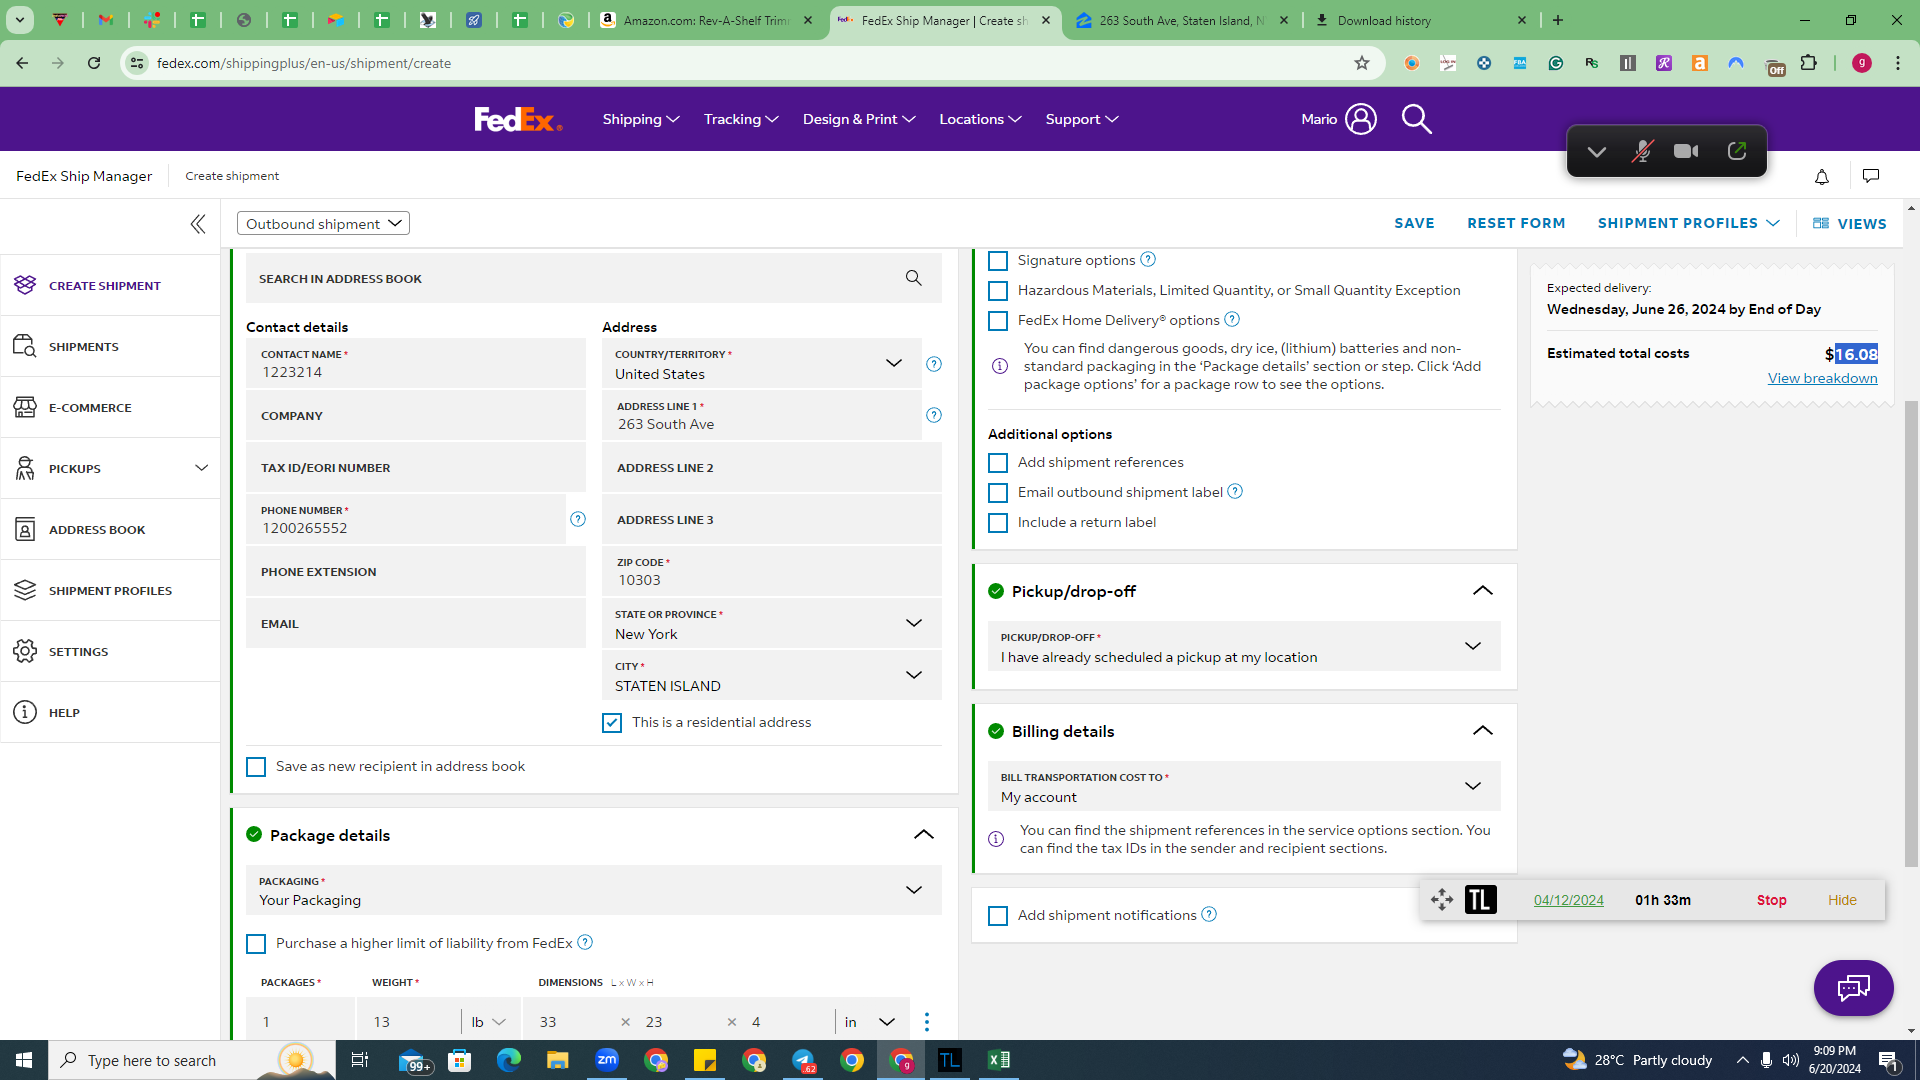Image resolution: width=1920 pixels, height=1080 pixels.
Task: Enable Add shipment notifications
Action: 998,916
